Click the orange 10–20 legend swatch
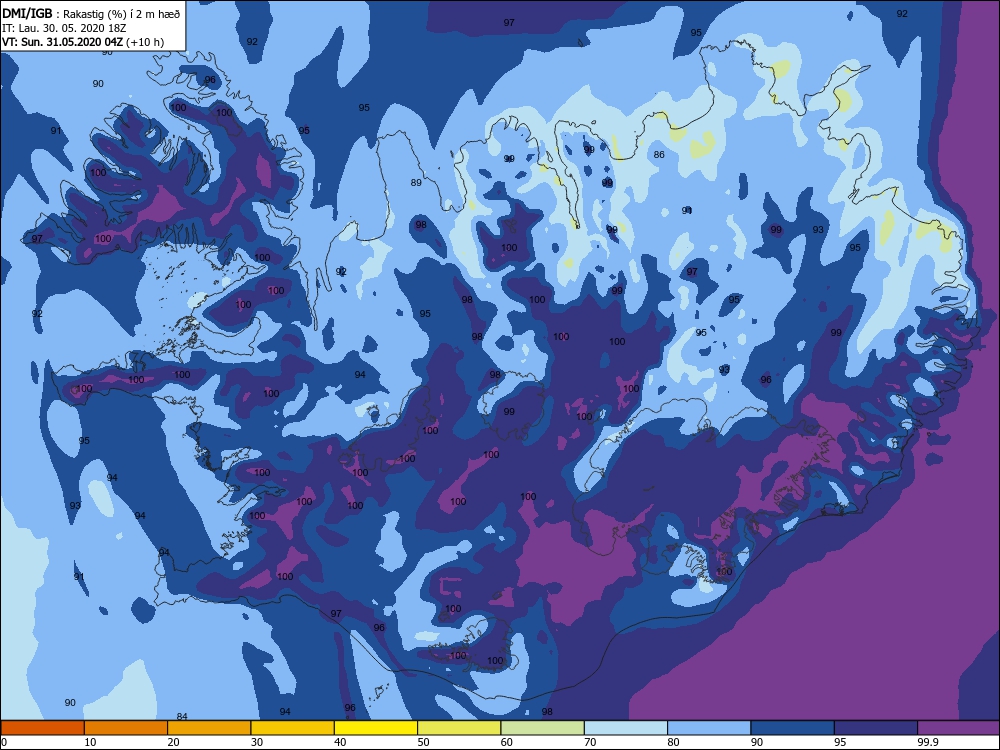 [x=126, y=728]
